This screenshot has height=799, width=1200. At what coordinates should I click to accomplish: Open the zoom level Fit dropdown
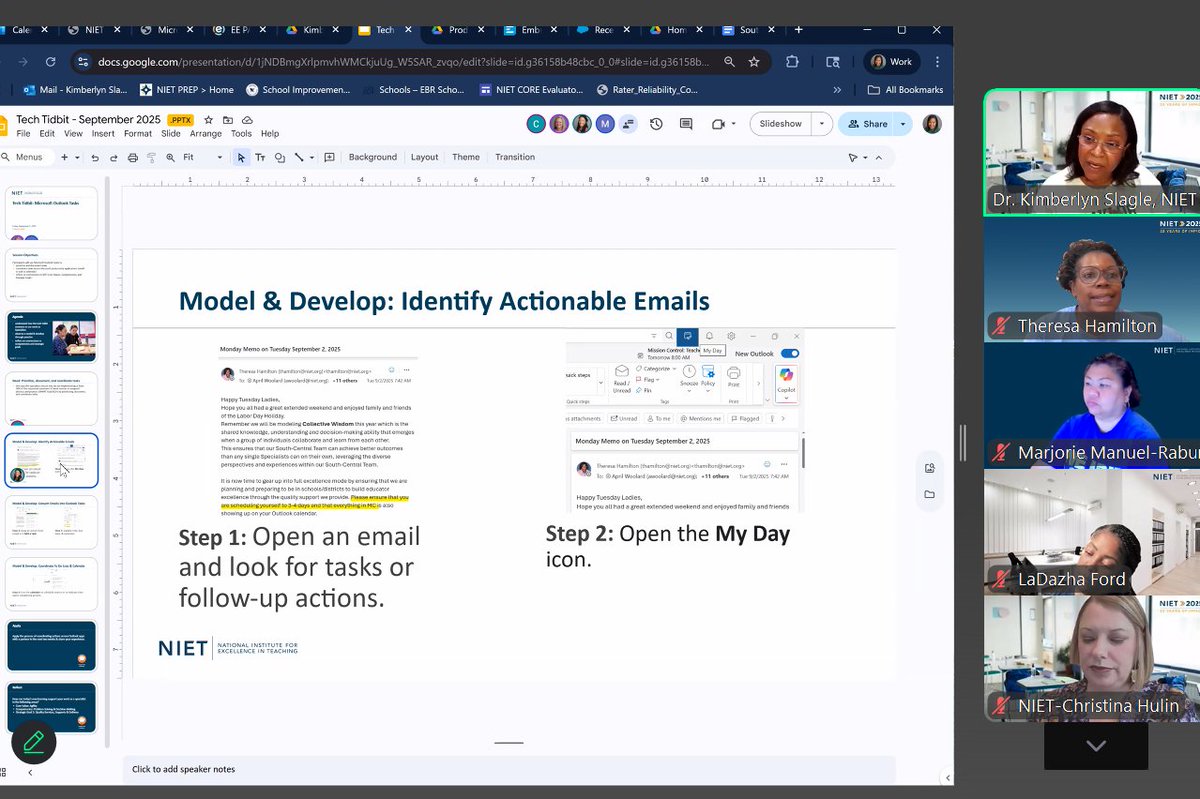coord(203,157)
